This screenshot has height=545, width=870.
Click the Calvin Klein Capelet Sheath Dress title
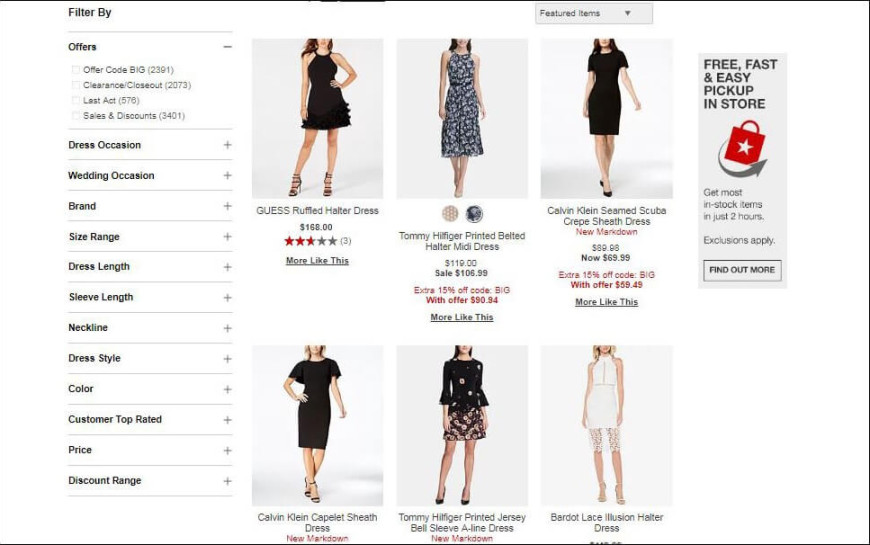(317, 522)
